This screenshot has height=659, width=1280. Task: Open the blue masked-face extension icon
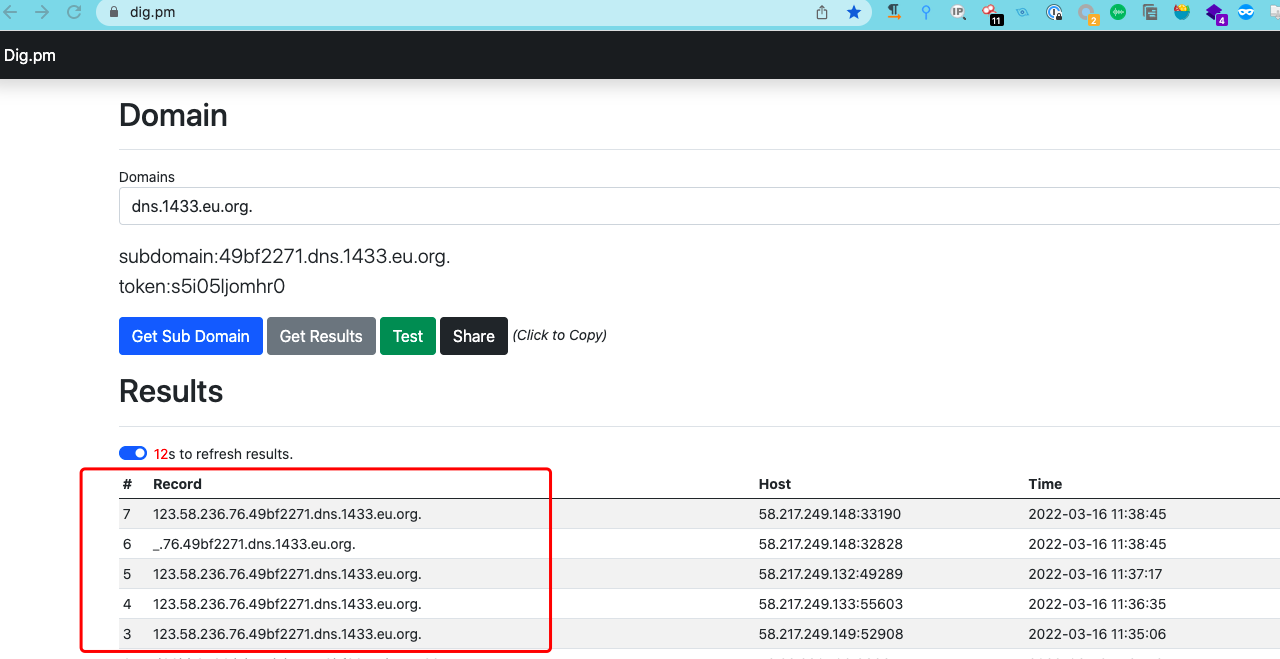(1246, 12)
